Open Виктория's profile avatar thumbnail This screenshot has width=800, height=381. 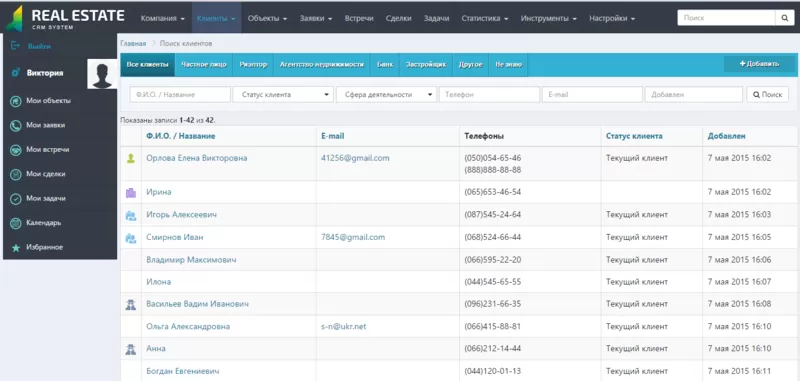coord(102,74)
